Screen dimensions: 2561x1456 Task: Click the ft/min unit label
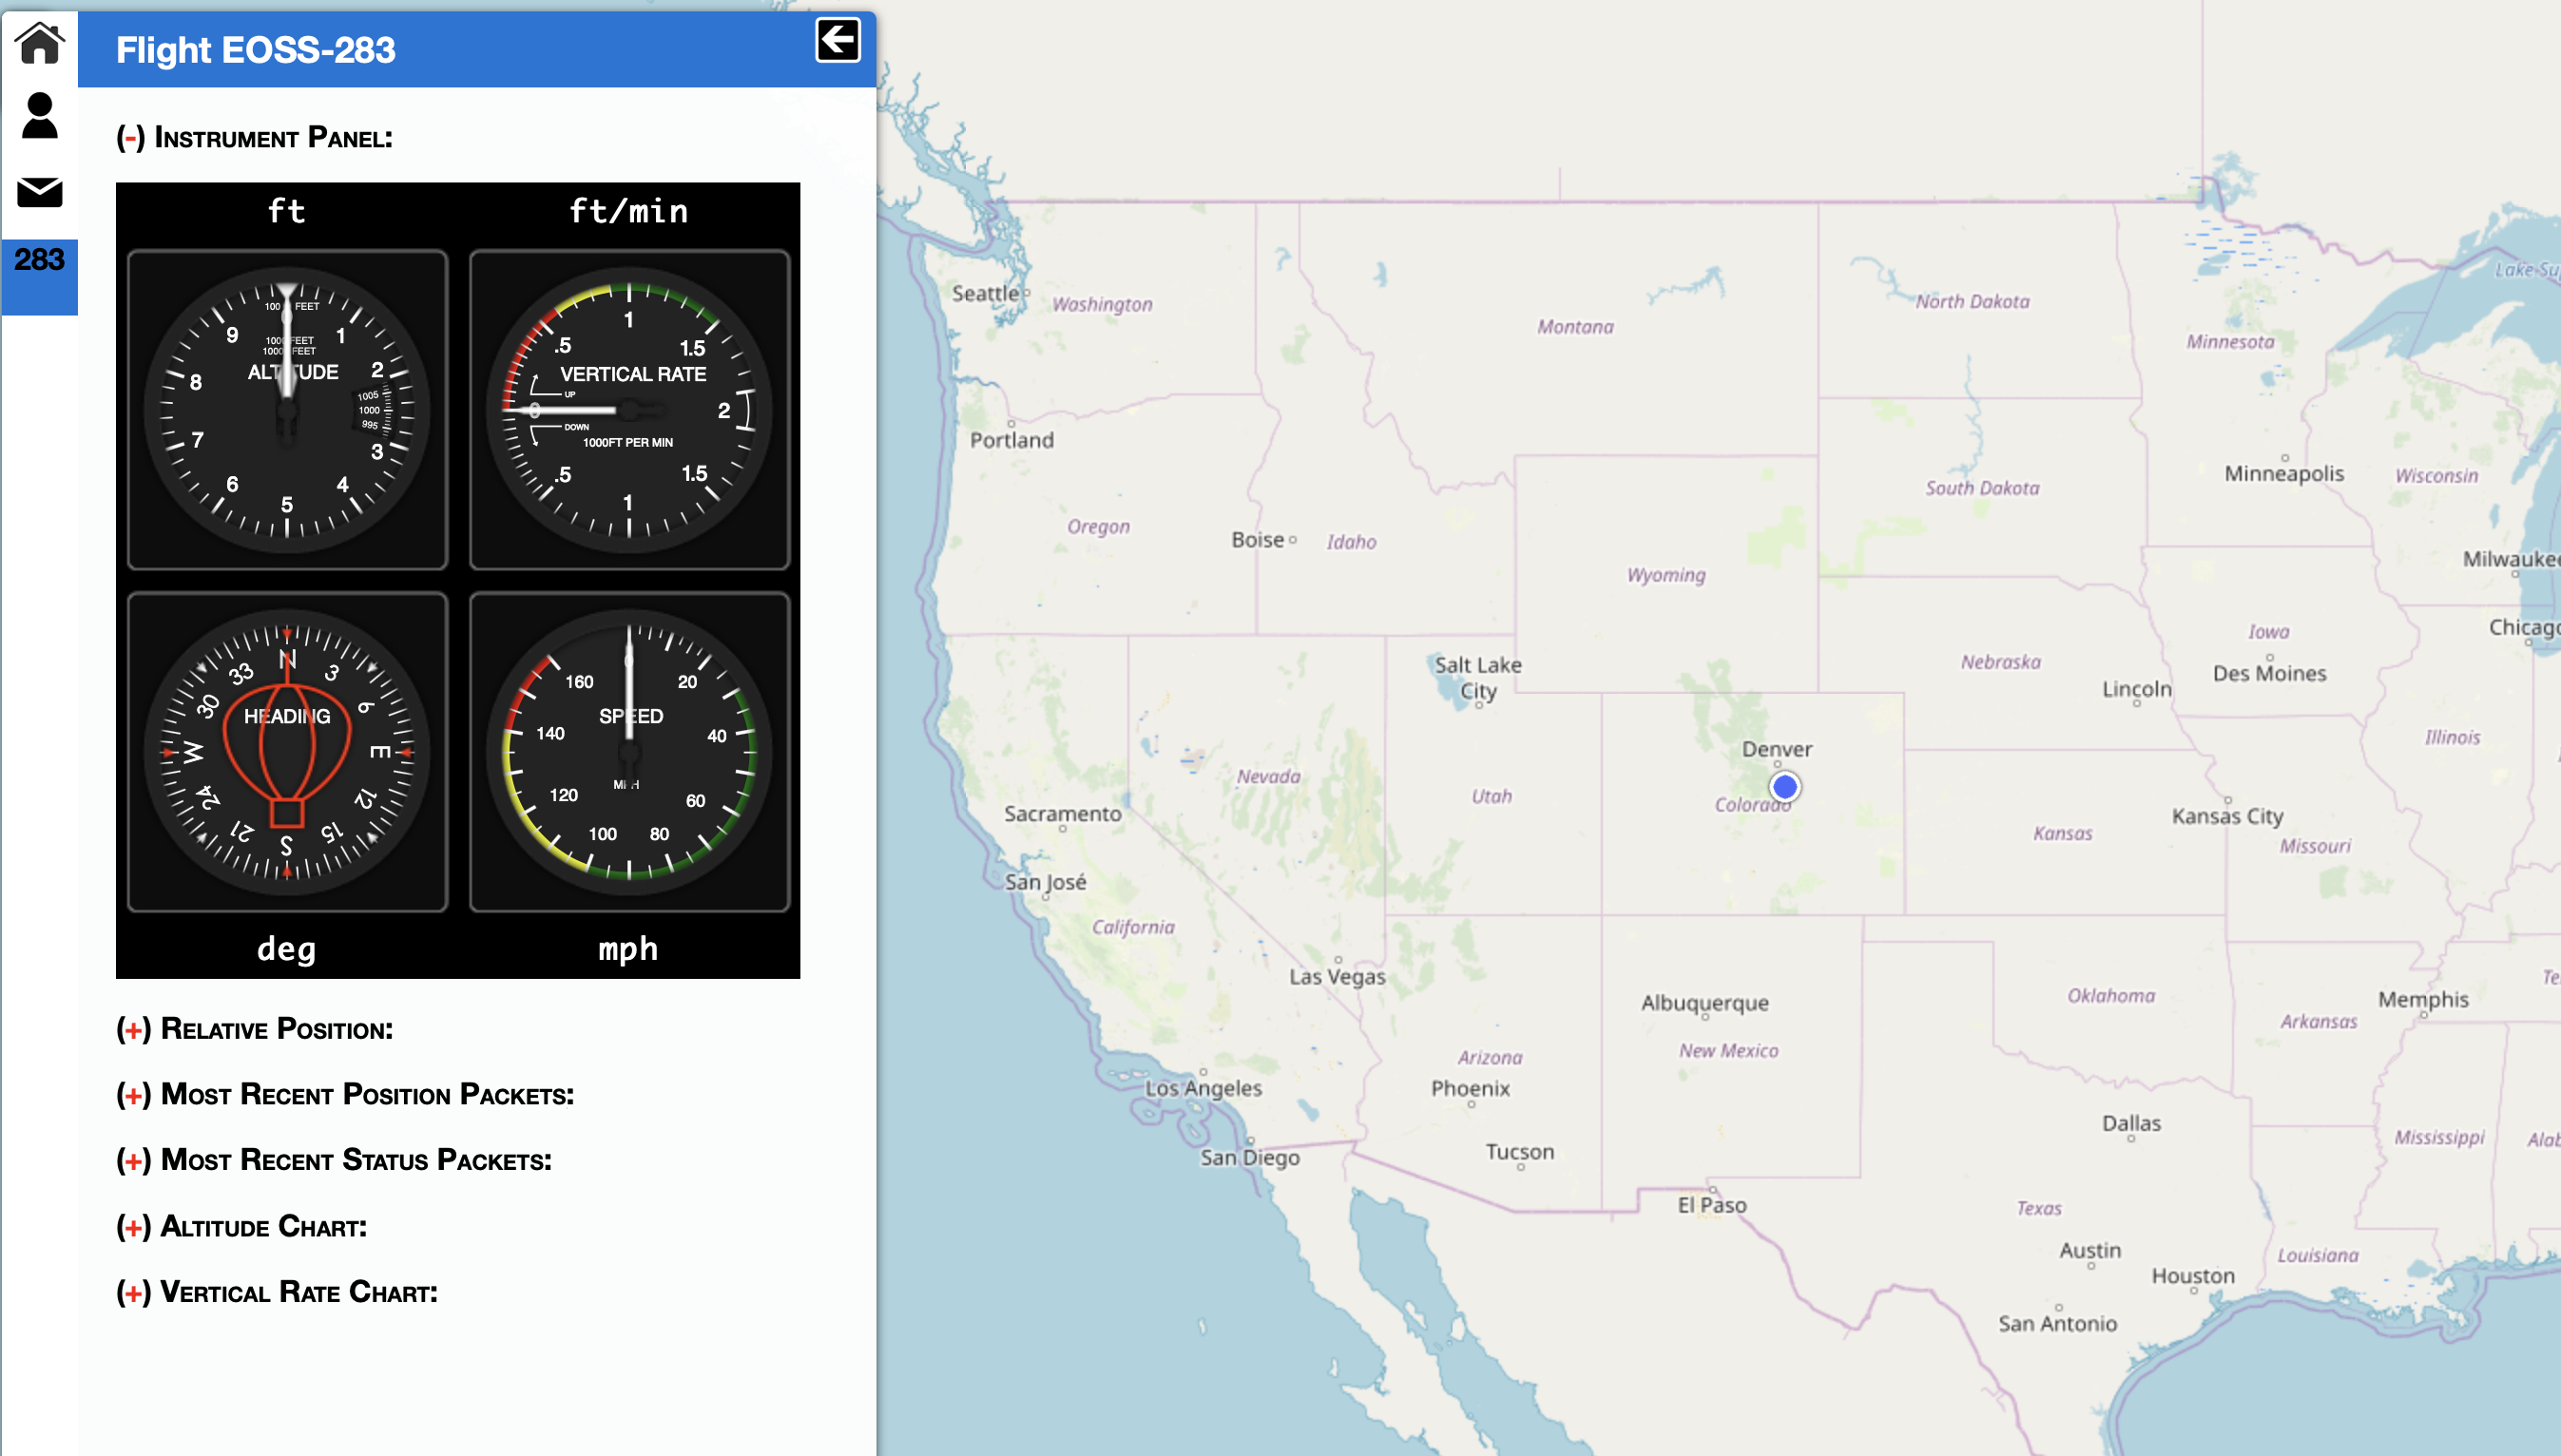coord(629,211)
